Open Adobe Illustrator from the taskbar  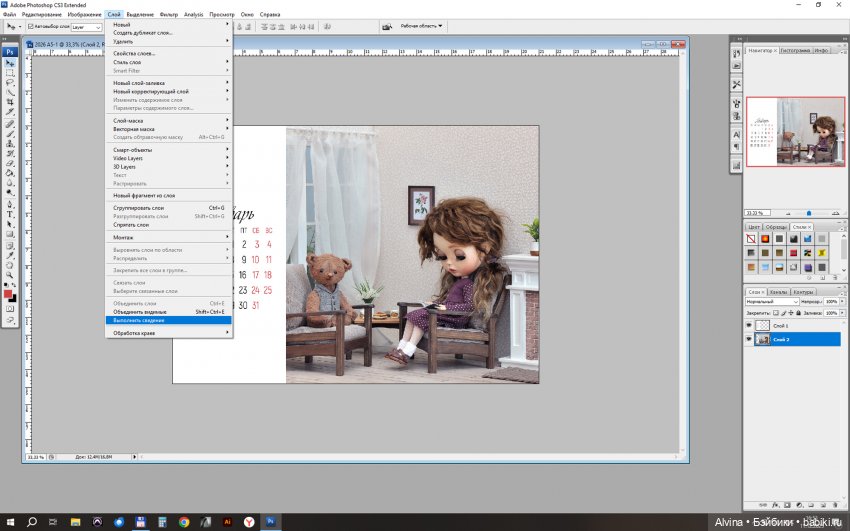click(x=227, y=522)
